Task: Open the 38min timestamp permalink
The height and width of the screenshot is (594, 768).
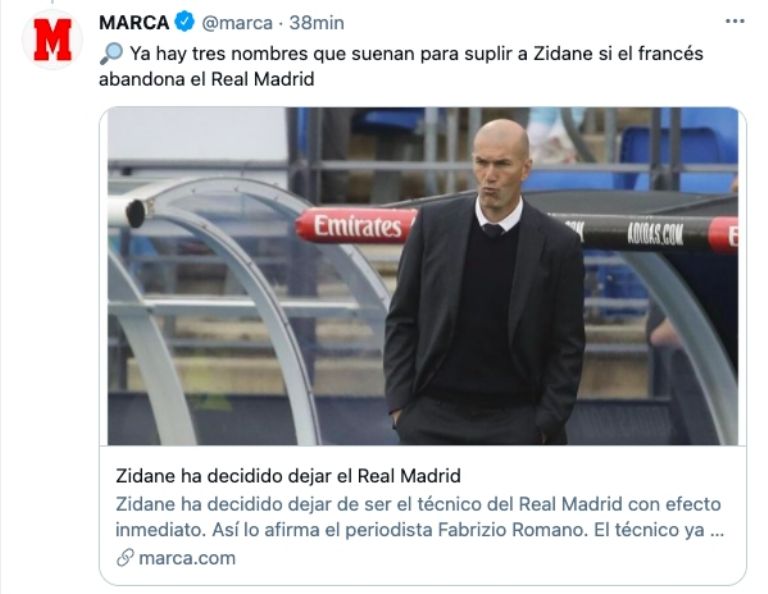Action: [316, 23]
